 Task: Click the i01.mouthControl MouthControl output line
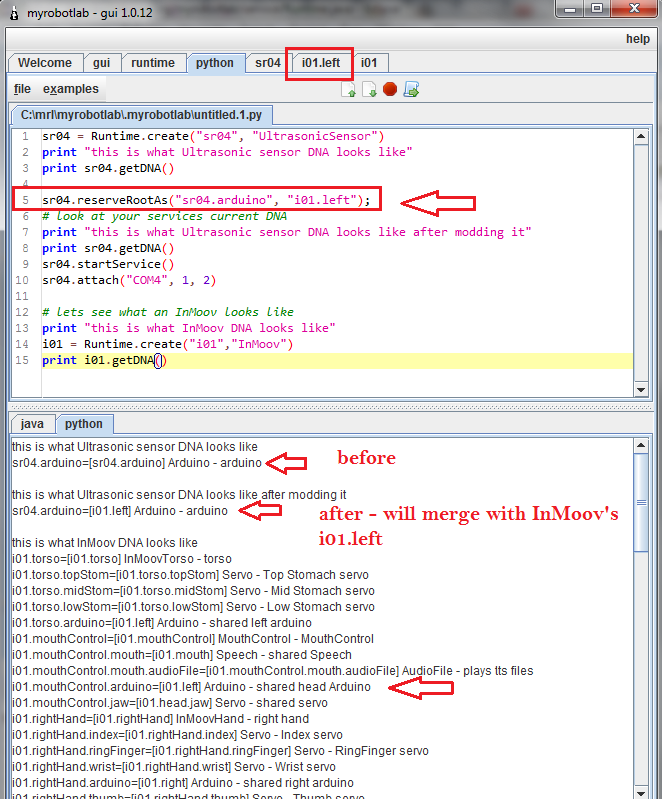point(193,639)
